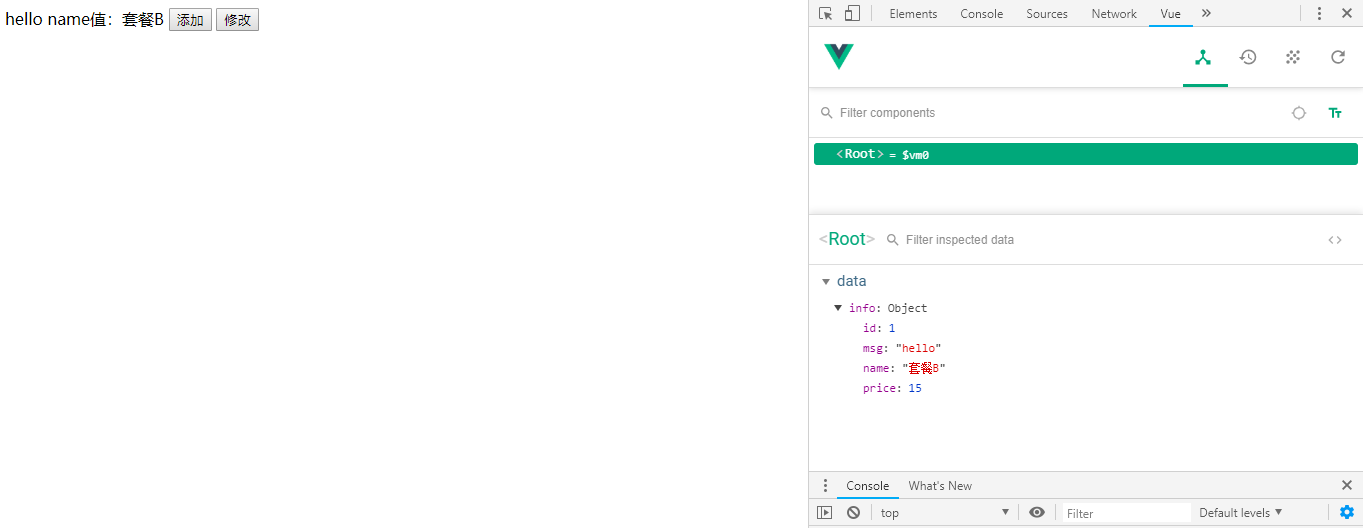The width and height of the screenshot is (1363, 528).
Task: Click the name "套餐B" value
Action: [x=923, y=368]
